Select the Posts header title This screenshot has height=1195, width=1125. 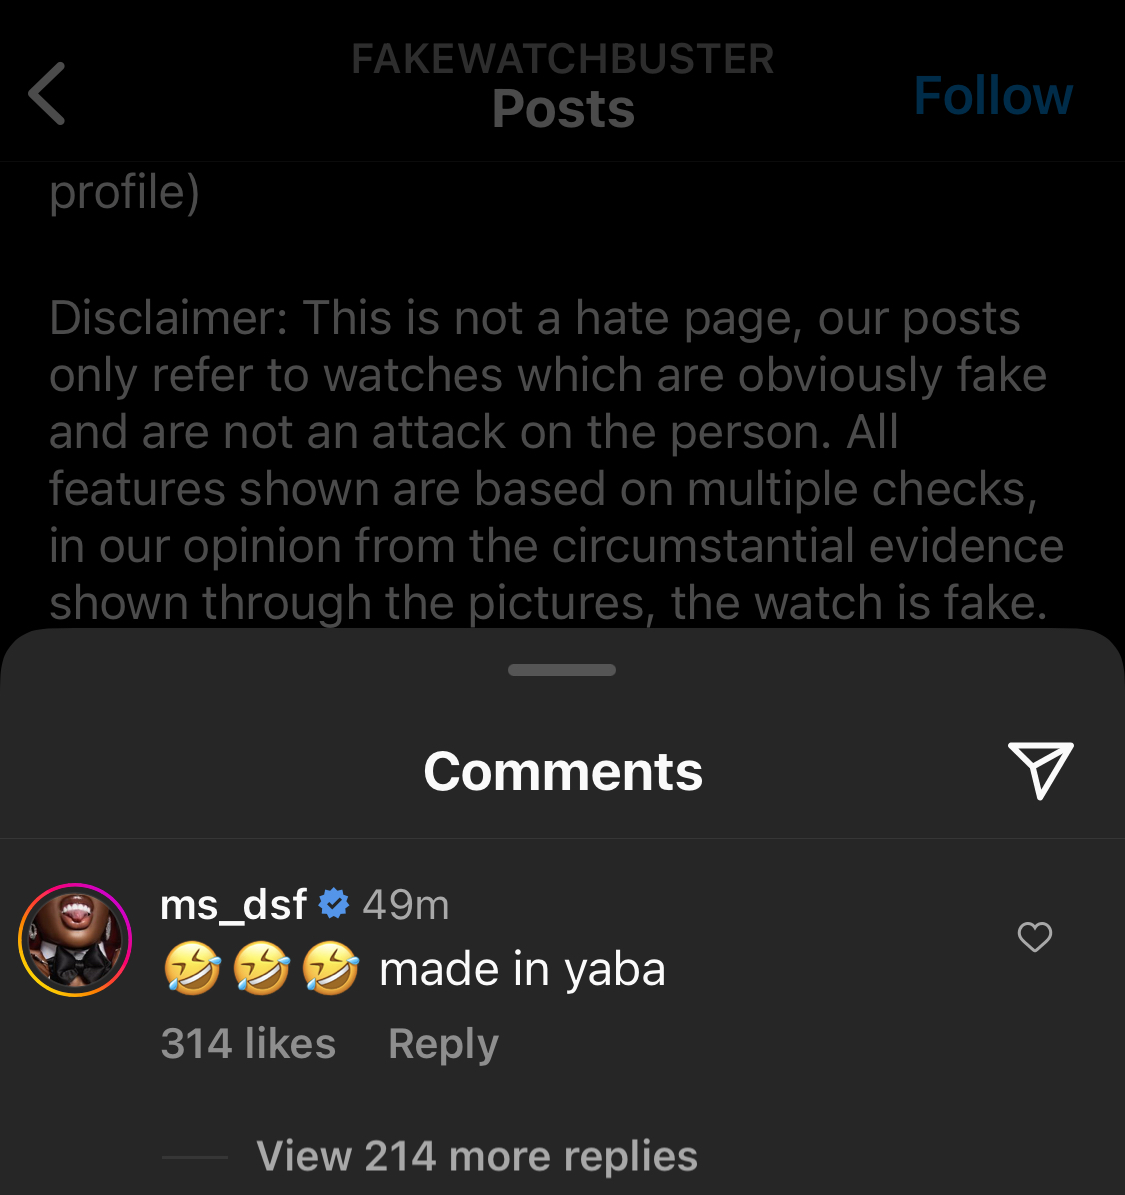563,108
